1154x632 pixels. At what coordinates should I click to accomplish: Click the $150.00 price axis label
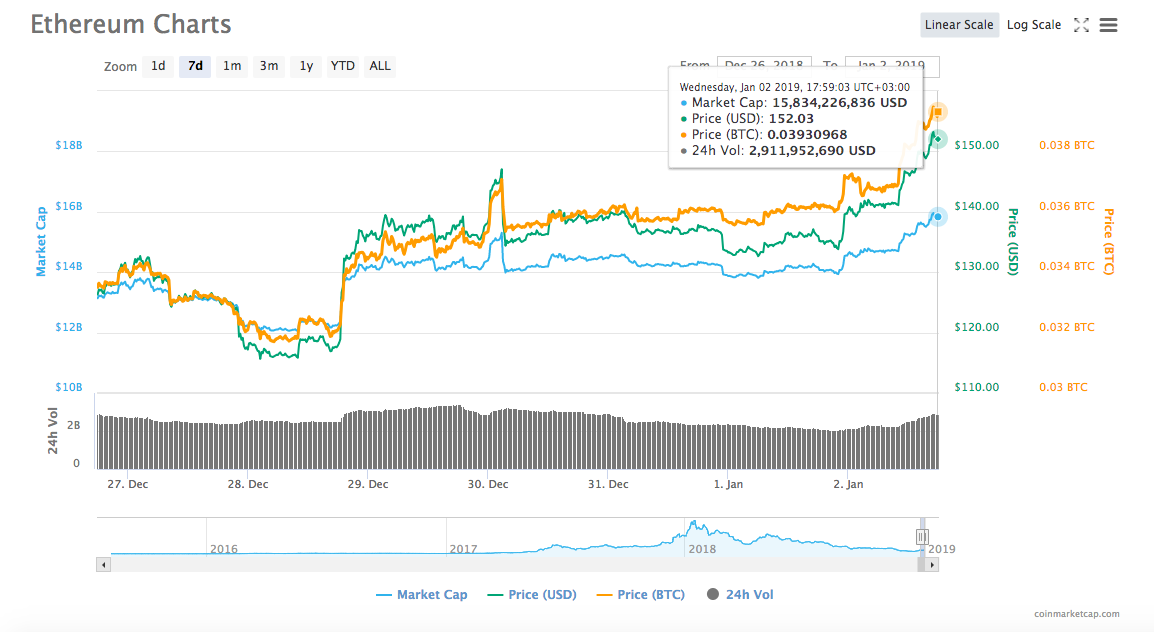click(x=977, y=145)
